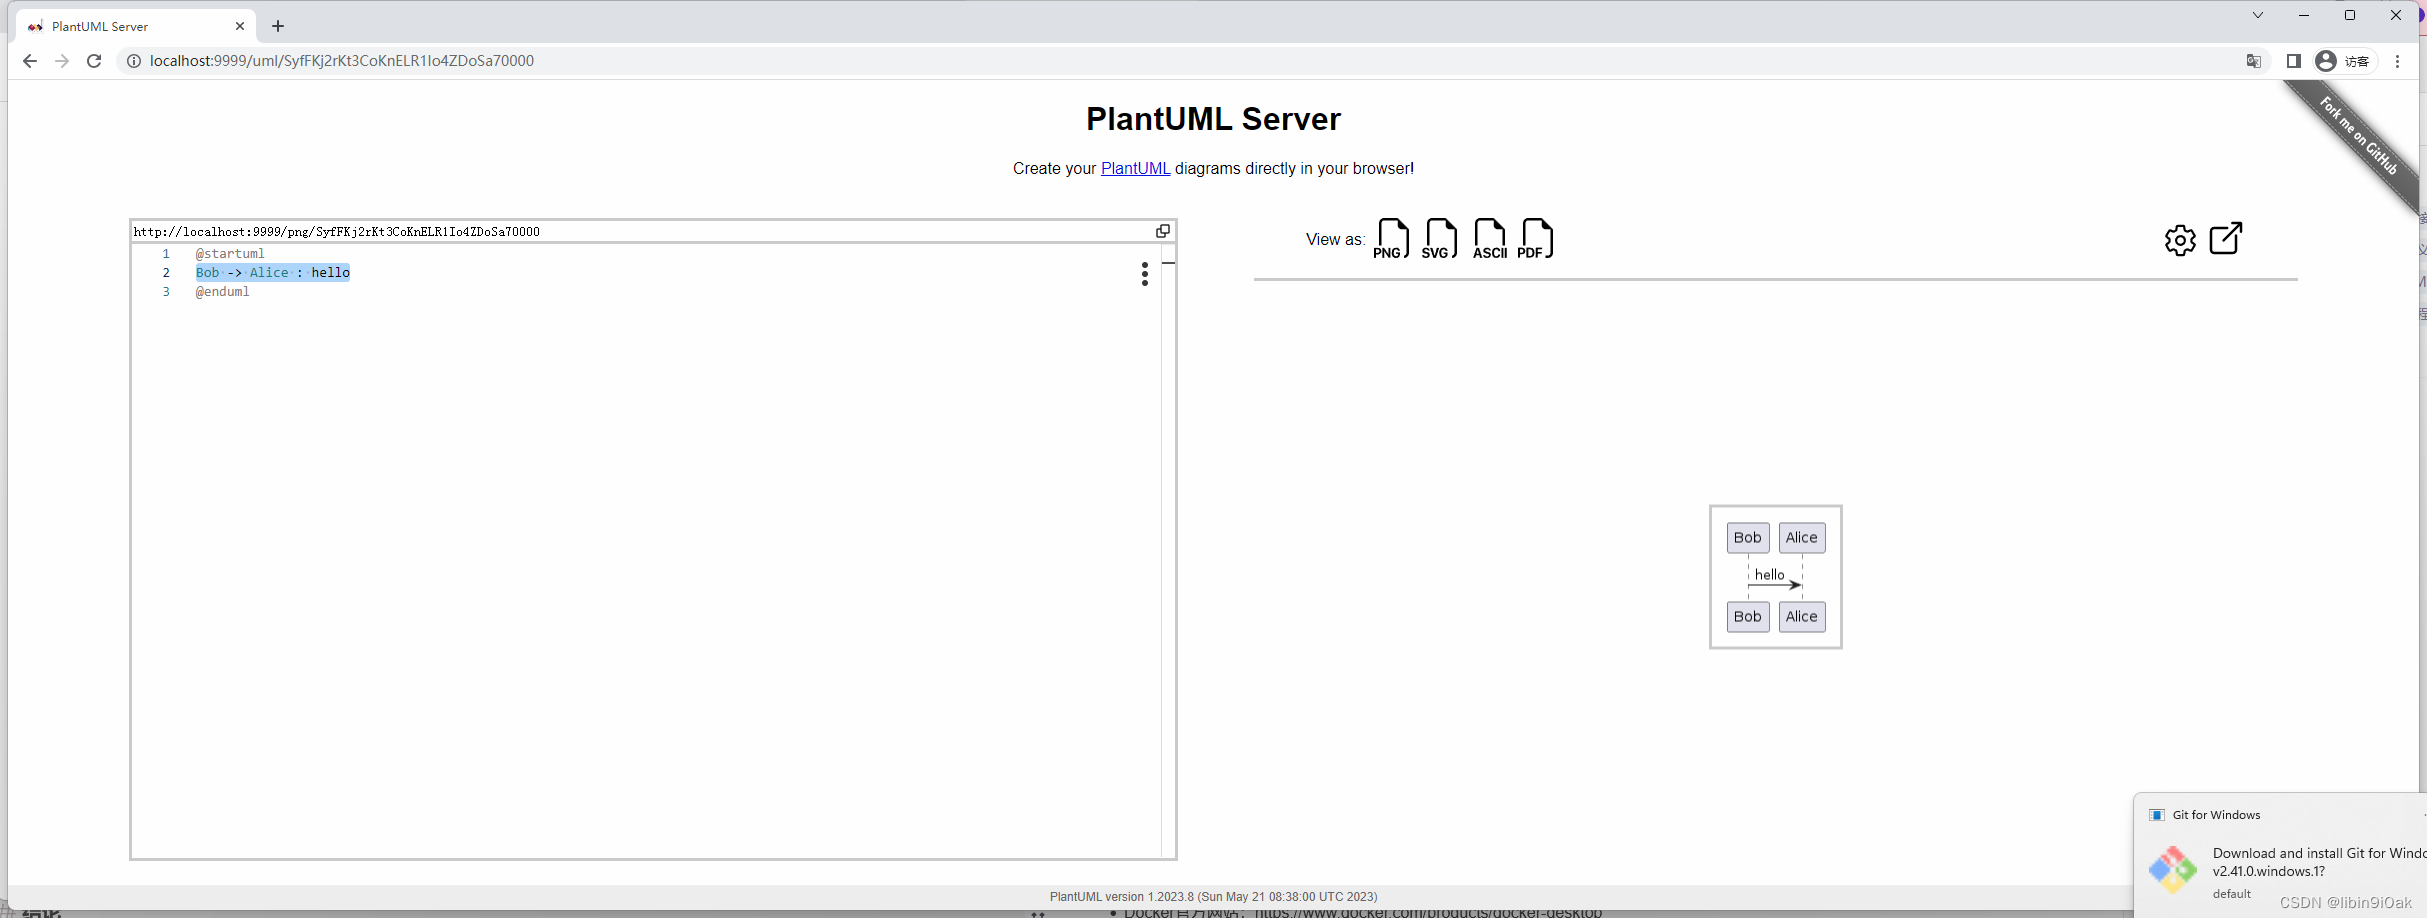Viewport: 2427px width, 918px height.
Task: Open Chrome three-dot menu
Action: [2397, 61]
